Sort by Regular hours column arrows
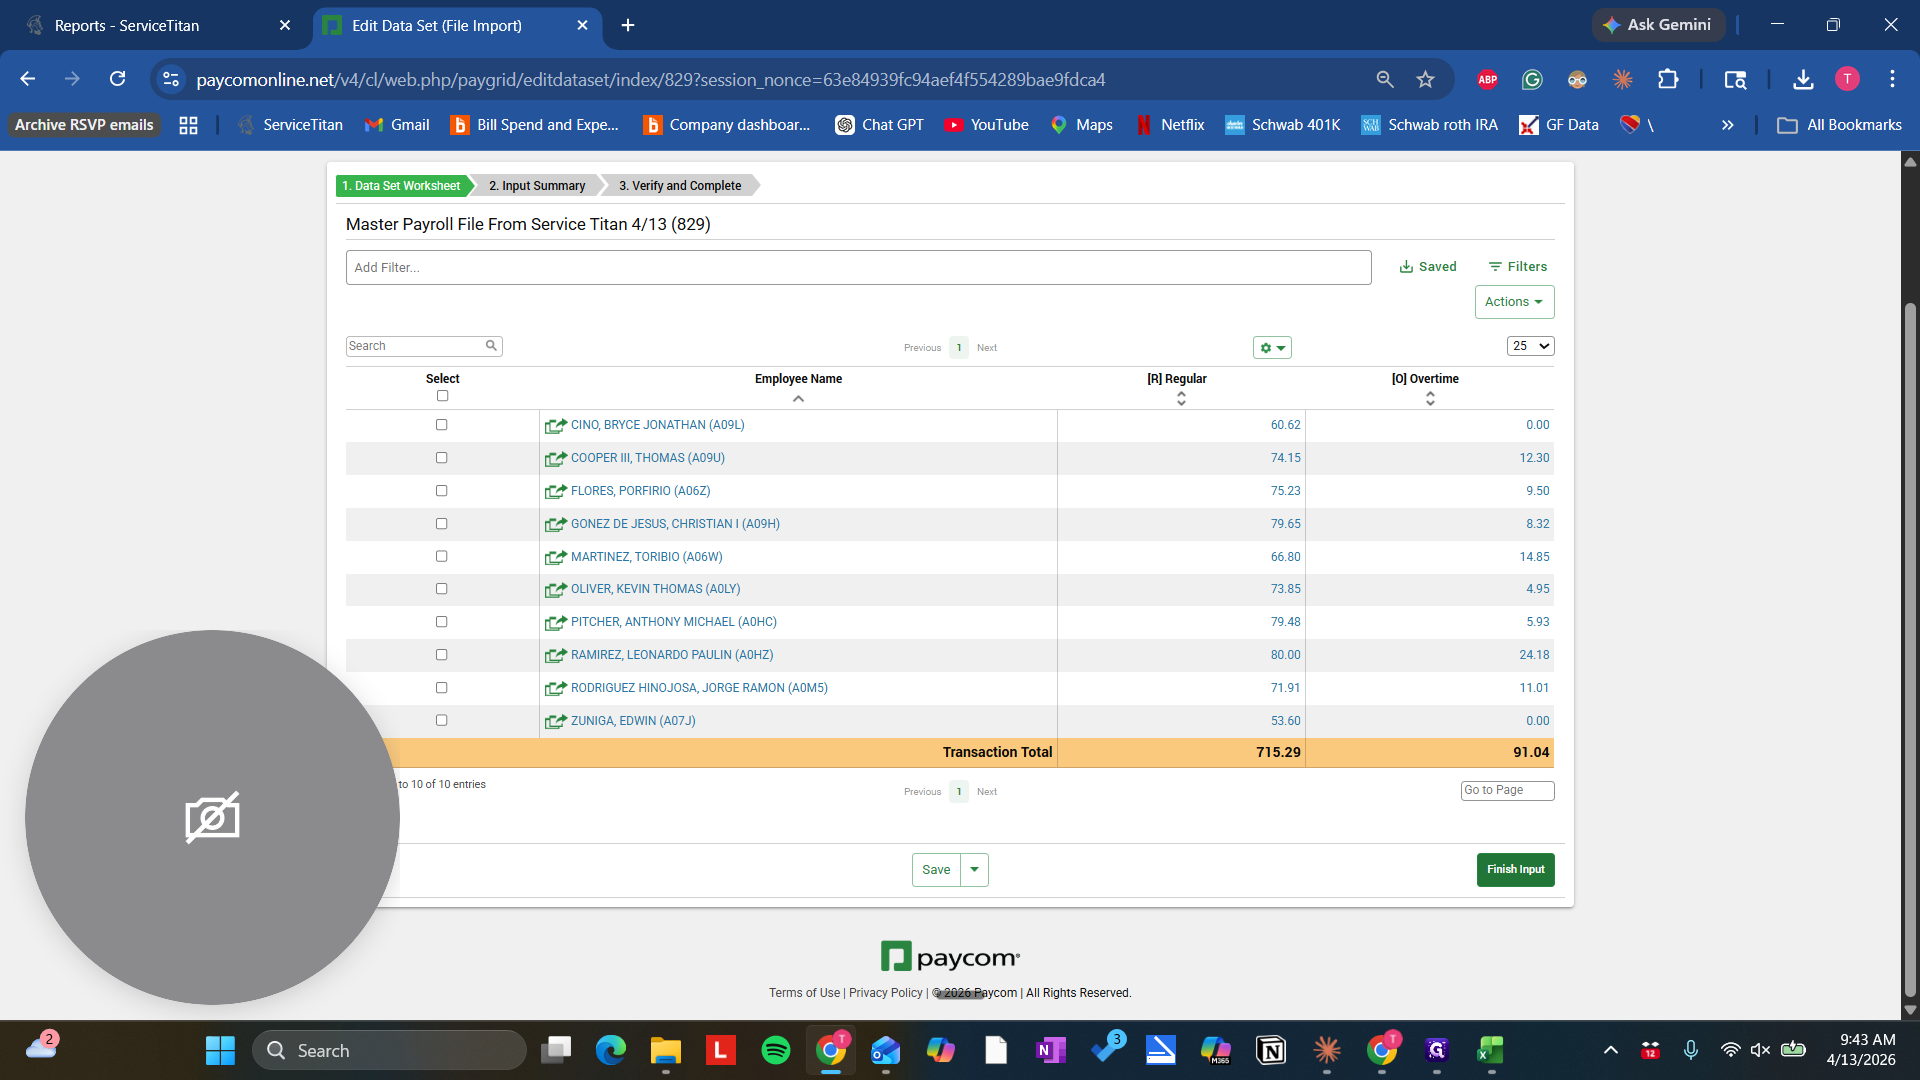This screenshot has width=1920, height=1080. click(x=1181, y=399)
